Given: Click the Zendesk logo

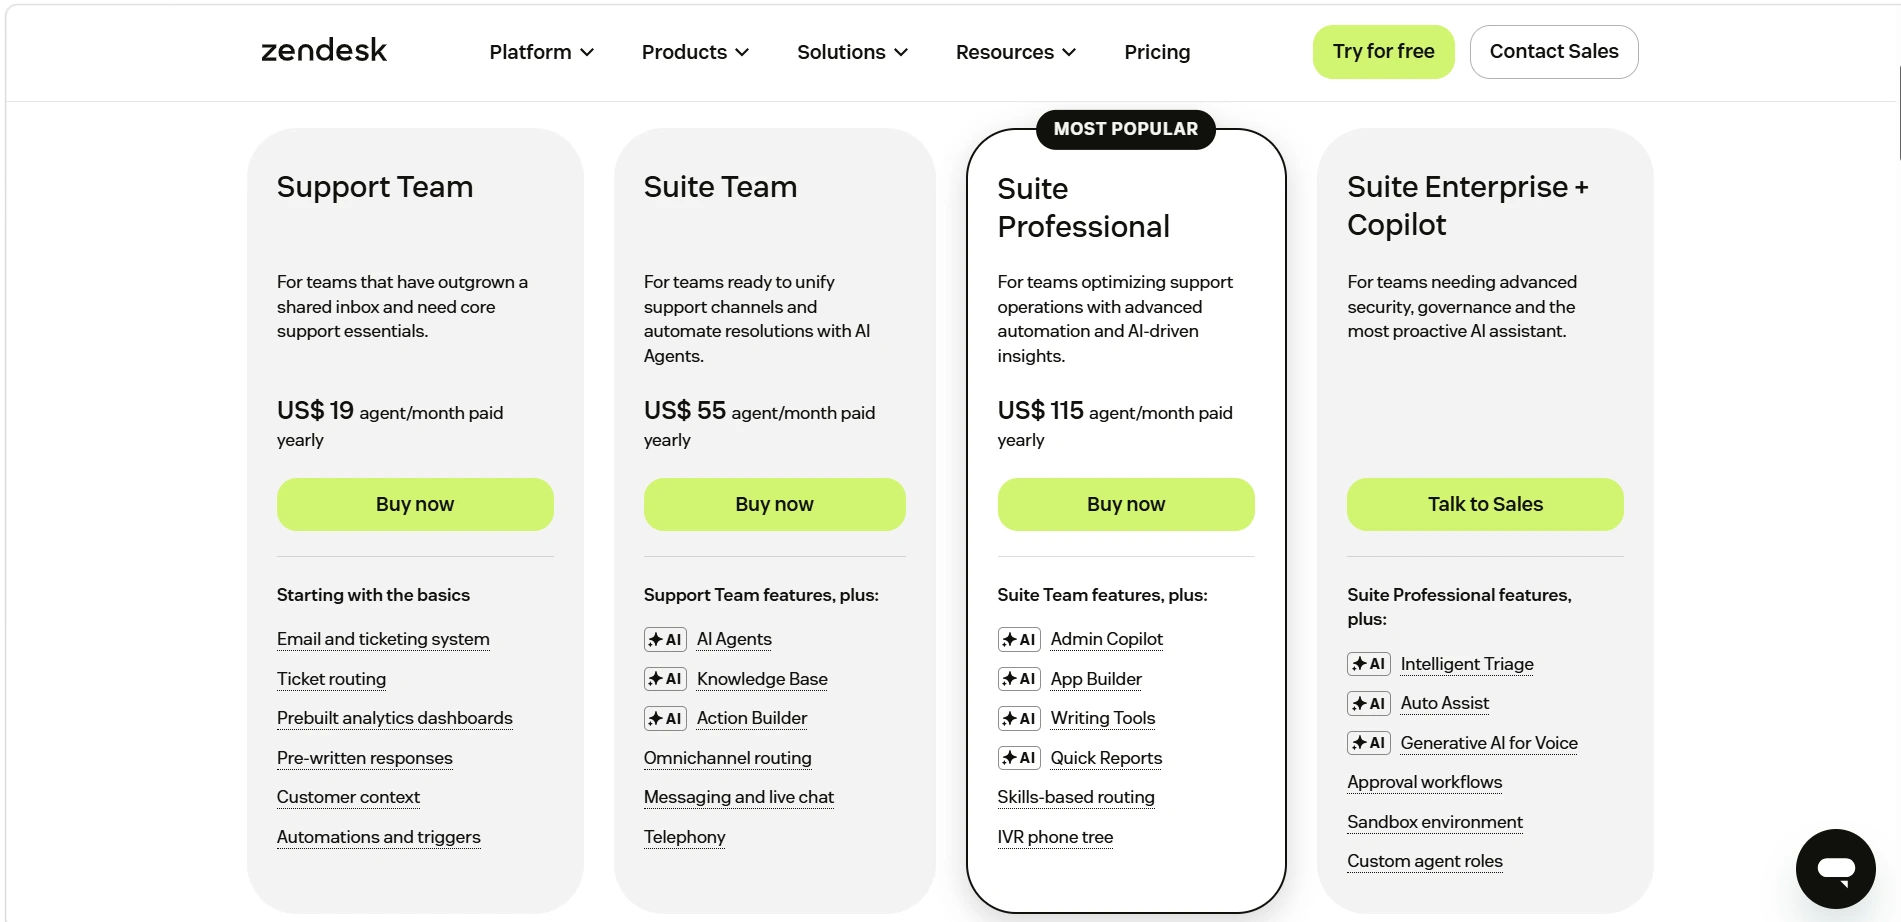Looking at the screenshot, I should (x=324, y=51).
